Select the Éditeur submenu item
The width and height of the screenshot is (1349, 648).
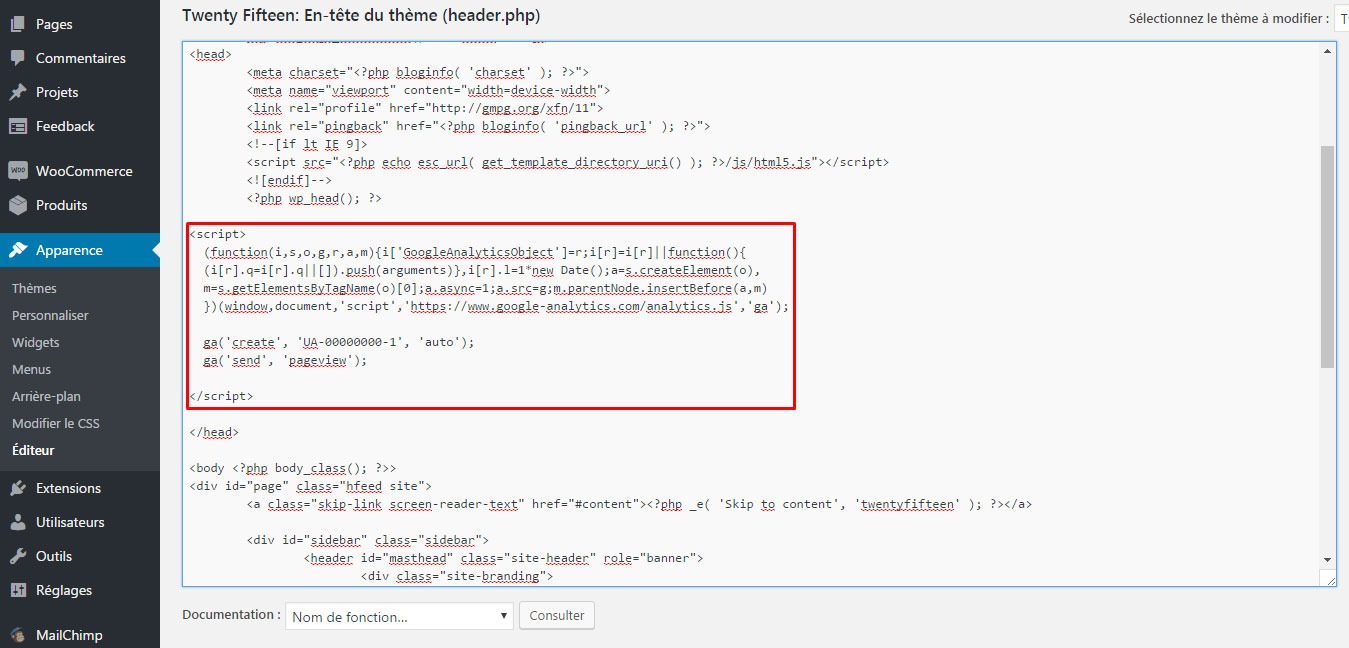pyautogui.click(x=33, y=450)
